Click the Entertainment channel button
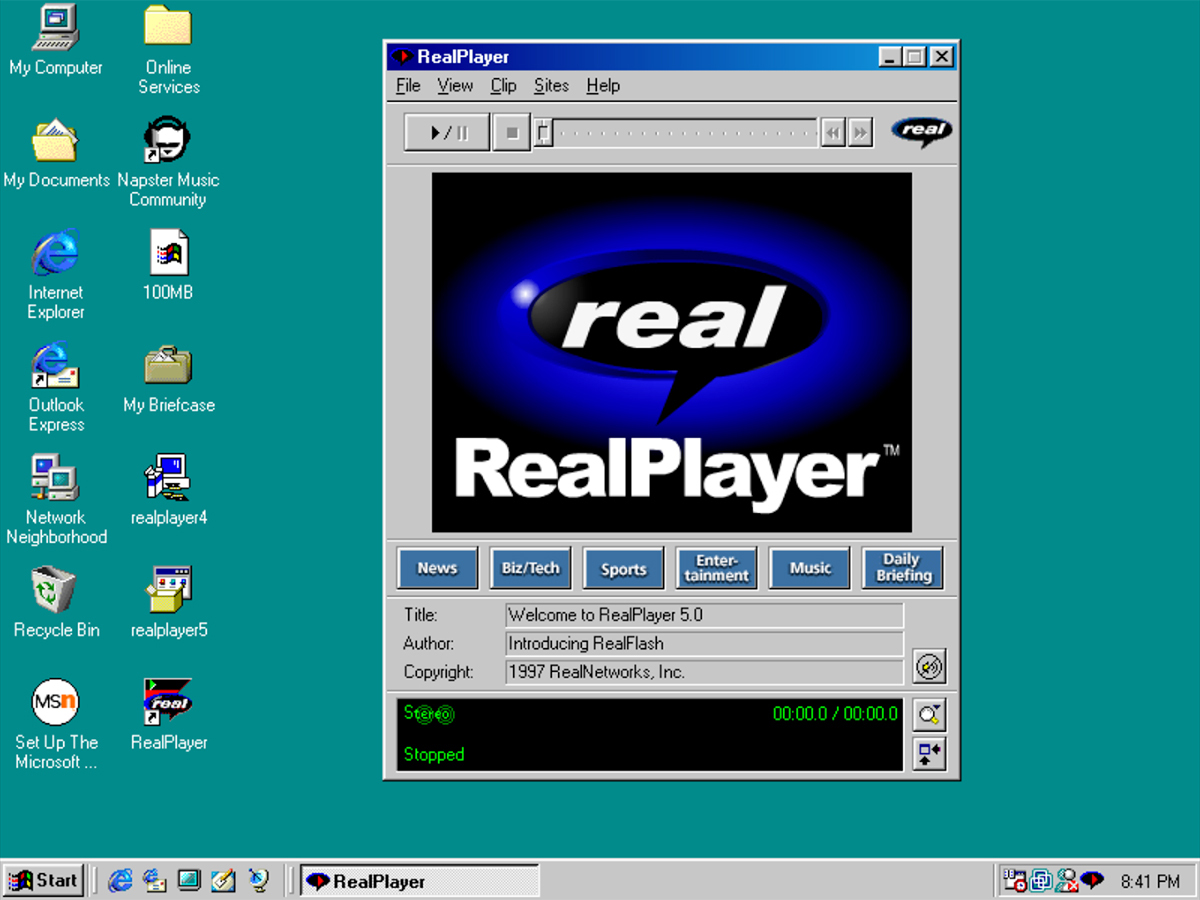This screenshot has height=900, width=1200. (x=716, y=568)
